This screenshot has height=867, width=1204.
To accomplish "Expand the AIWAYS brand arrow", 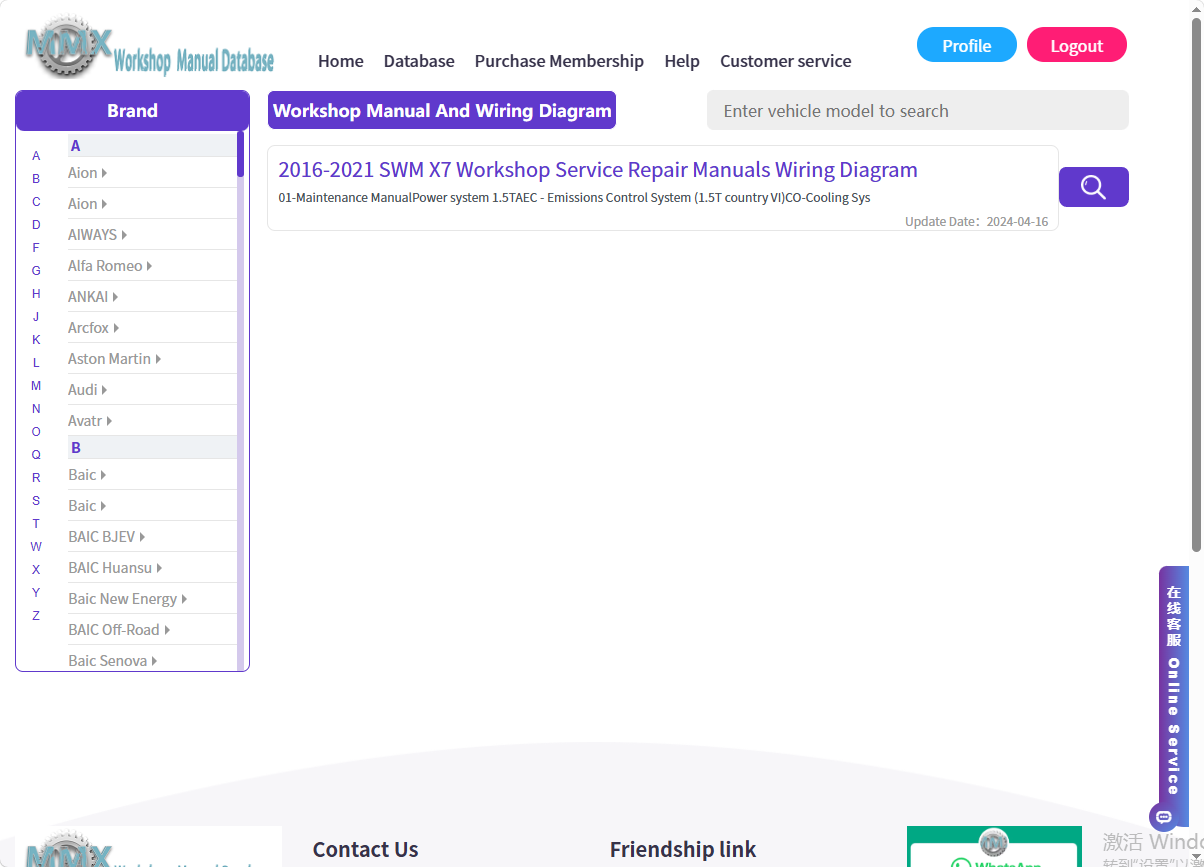I will (x=124, y=235).
